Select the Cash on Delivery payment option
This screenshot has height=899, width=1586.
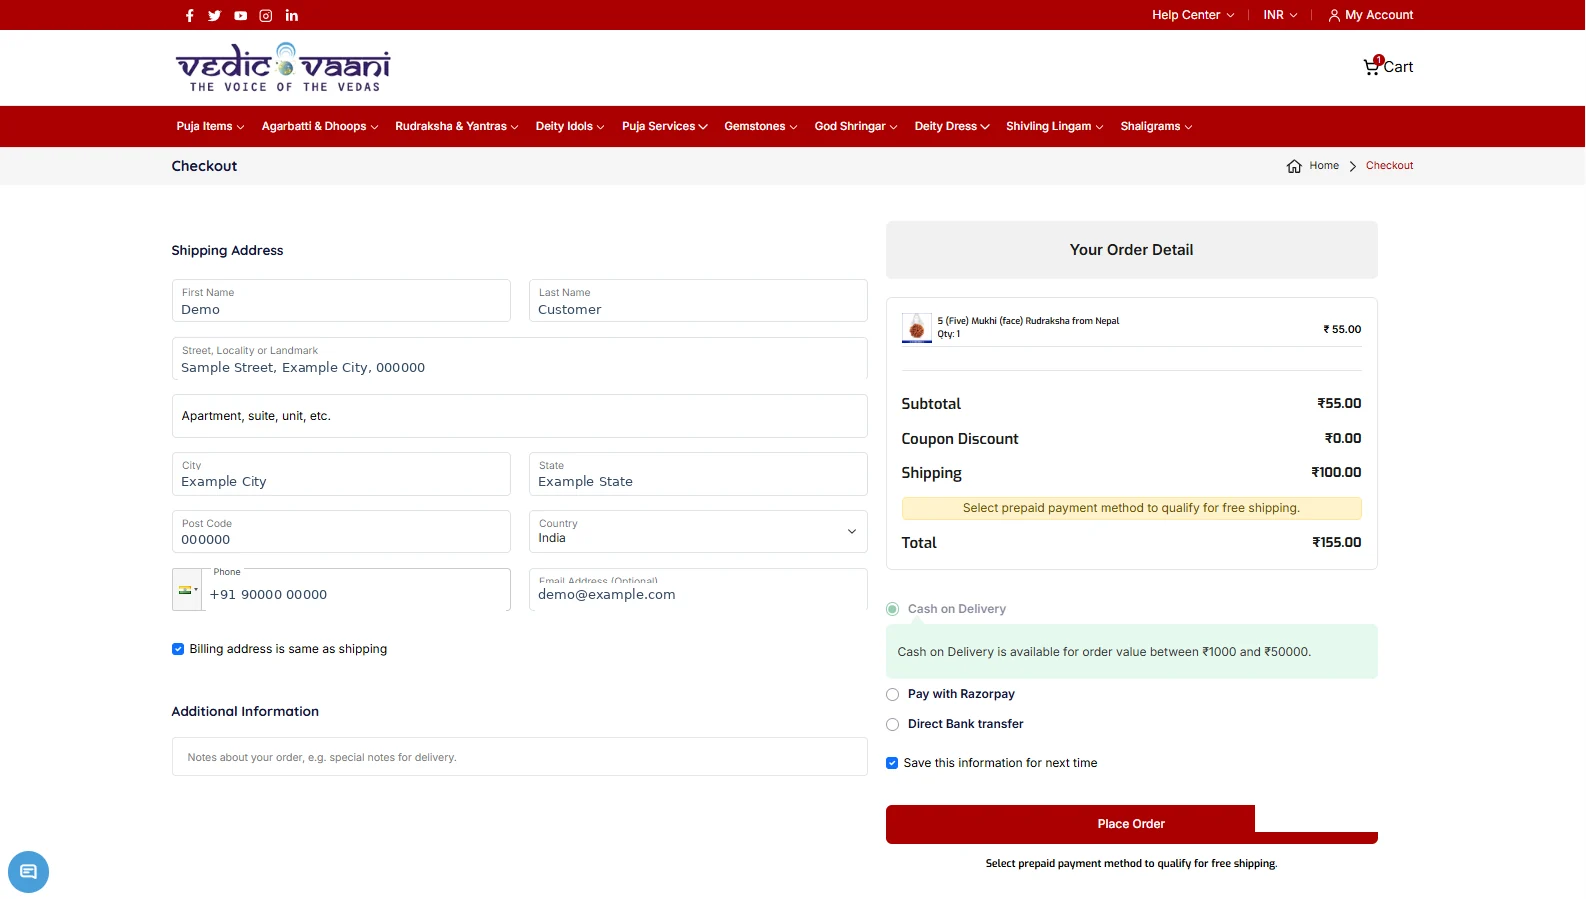[893, 609]
